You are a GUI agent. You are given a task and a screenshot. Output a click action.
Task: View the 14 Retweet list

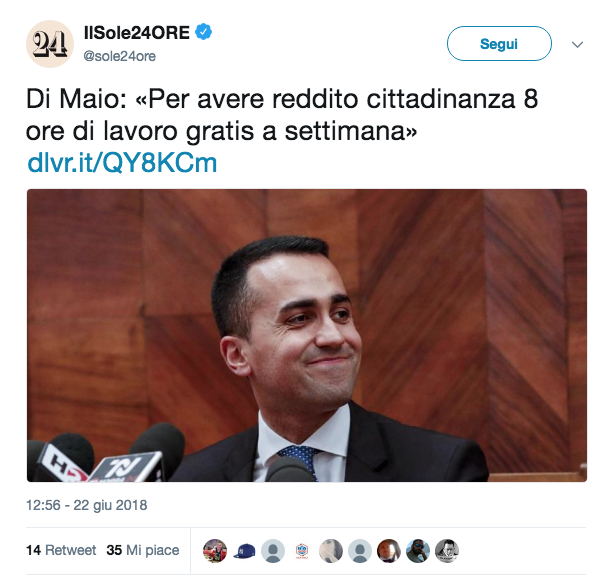(61, 550)
